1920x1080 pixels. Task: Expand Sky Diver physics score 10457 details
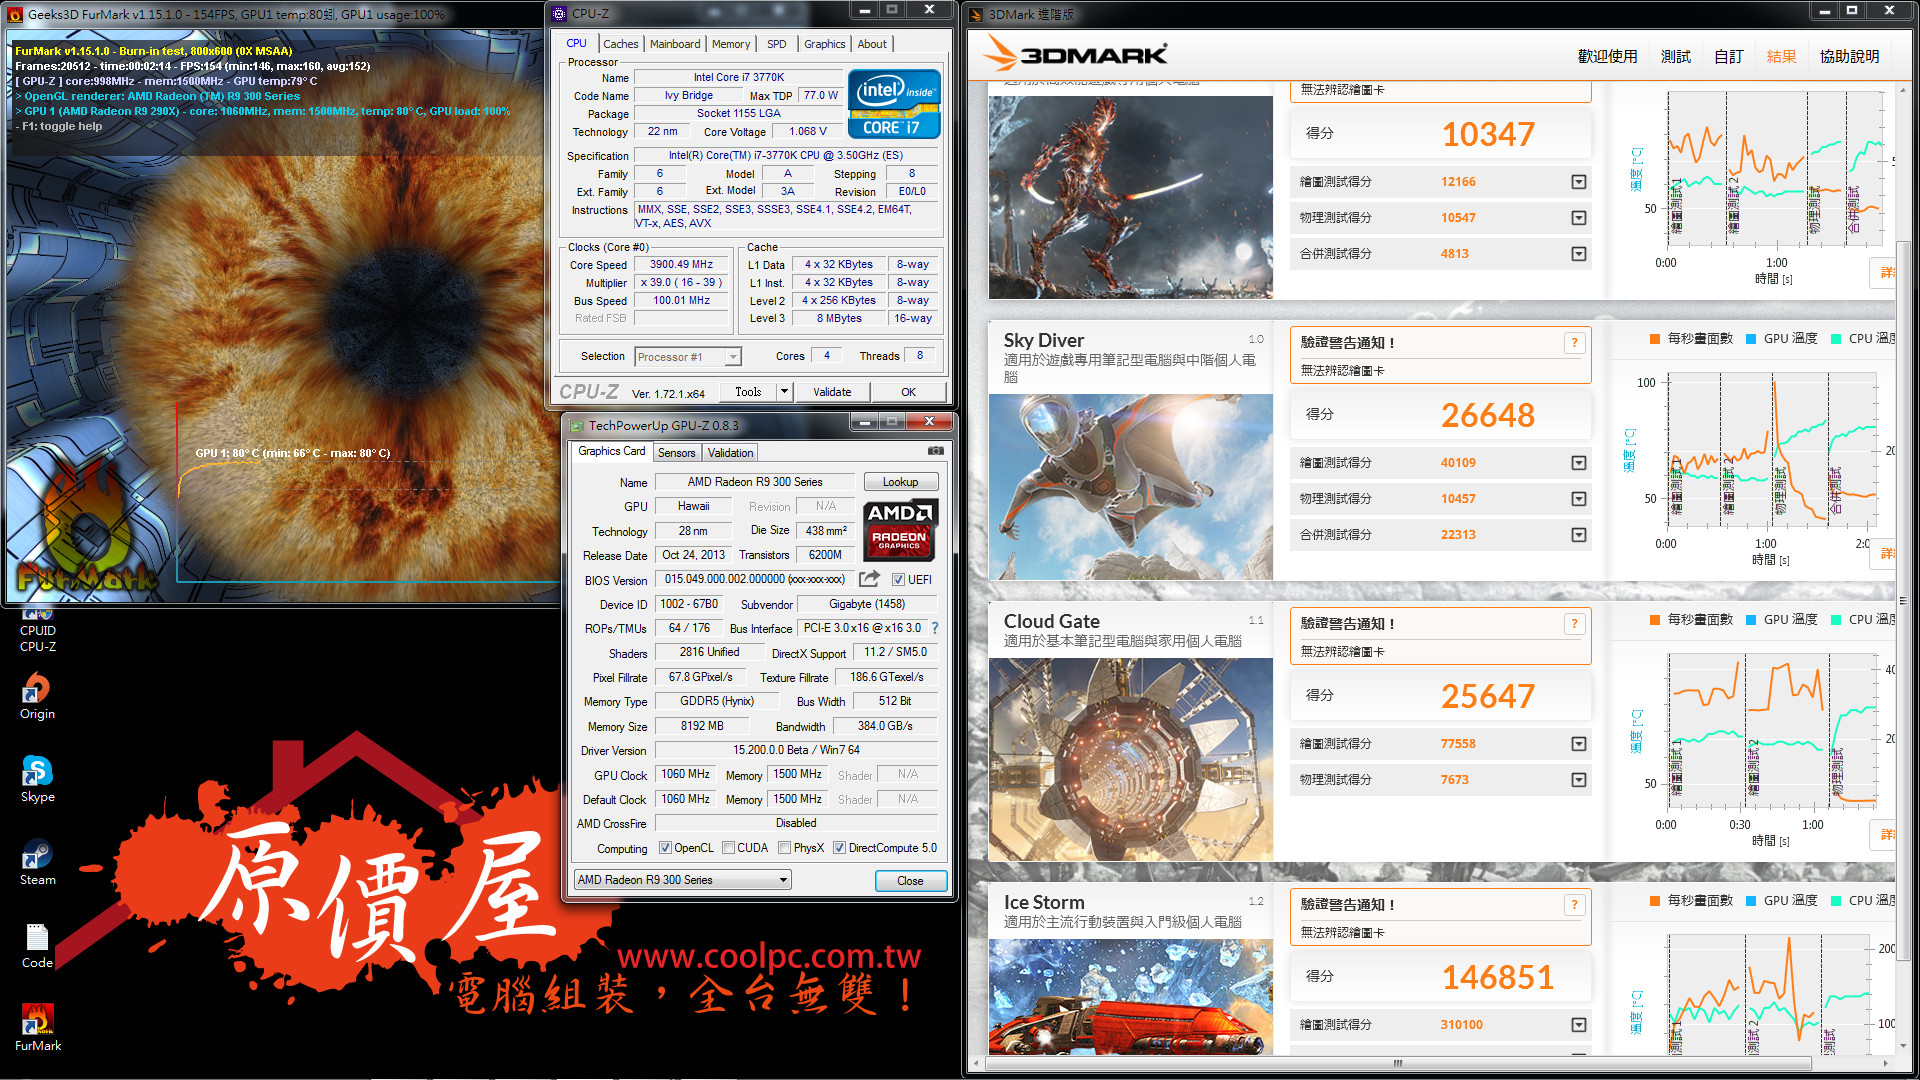pos(1579,499)
